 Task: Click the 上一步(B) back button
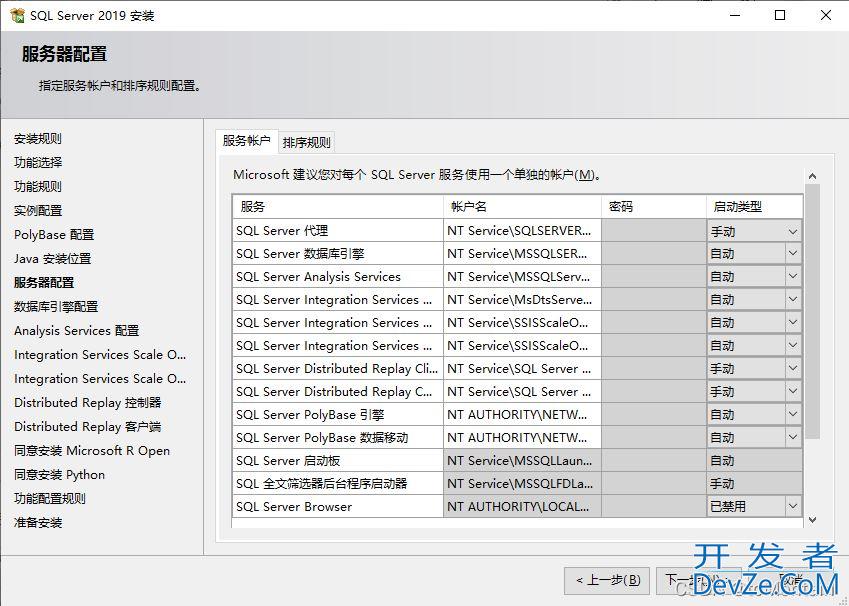pos(608,581)
